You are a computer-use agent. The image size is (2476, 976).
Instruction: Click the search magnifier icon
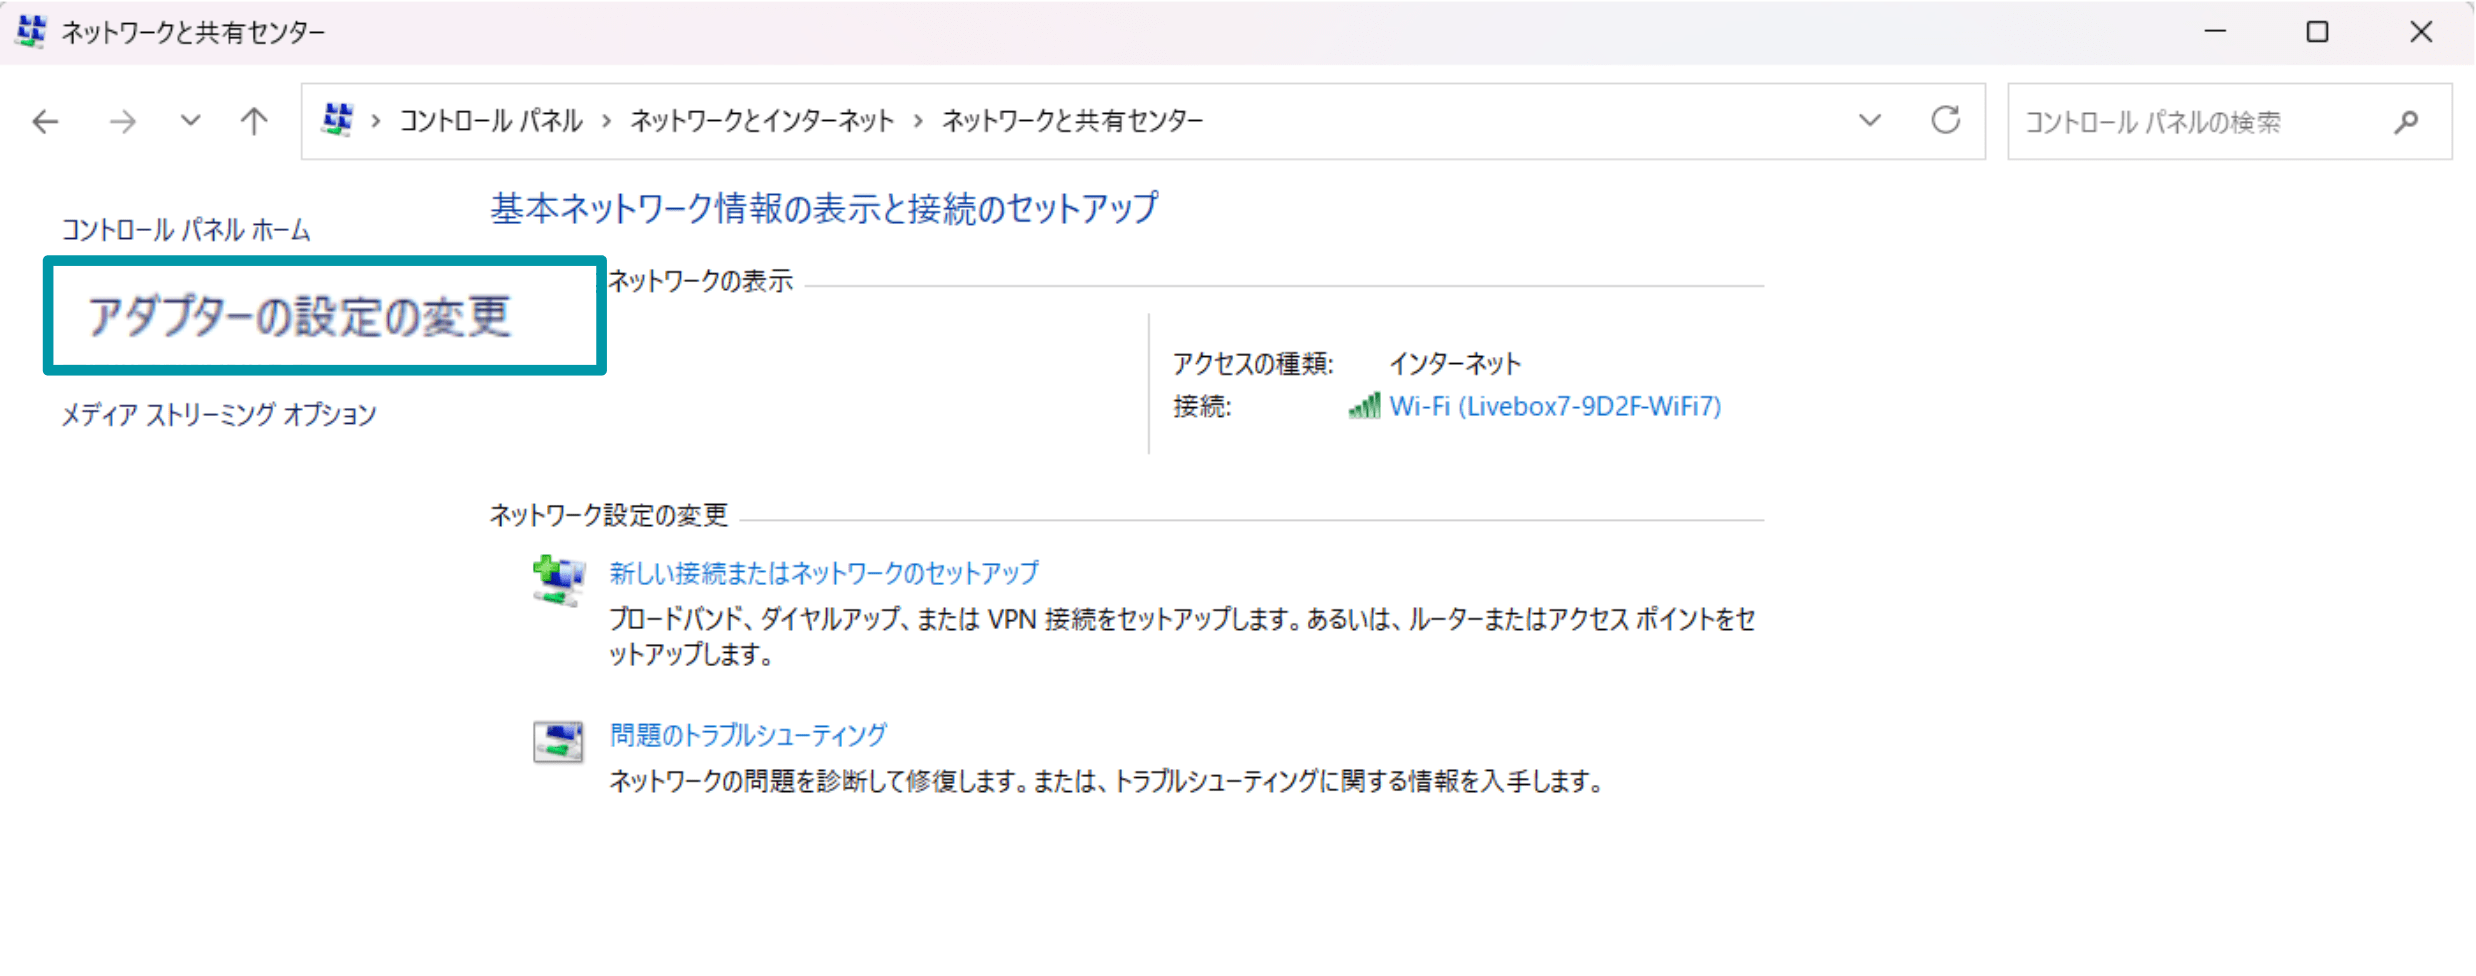coord(2407,122)
